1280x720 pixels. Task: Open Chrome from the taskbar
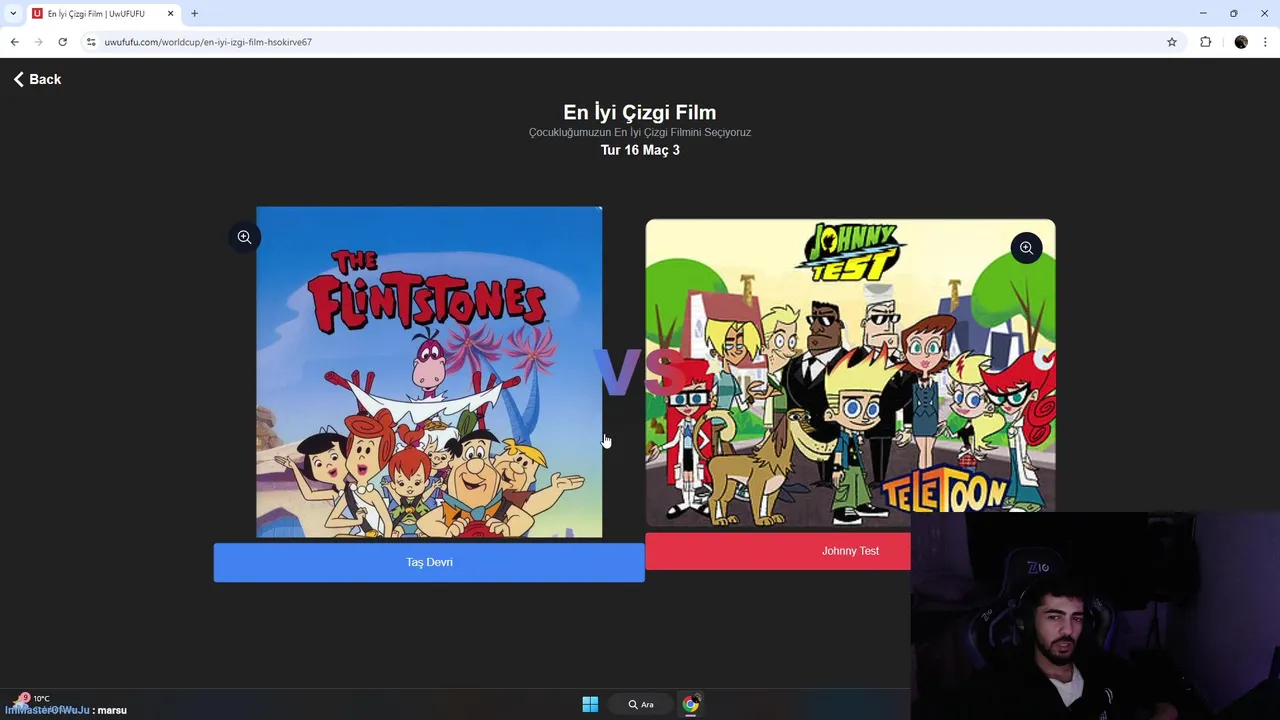click(x=690, y=704)
